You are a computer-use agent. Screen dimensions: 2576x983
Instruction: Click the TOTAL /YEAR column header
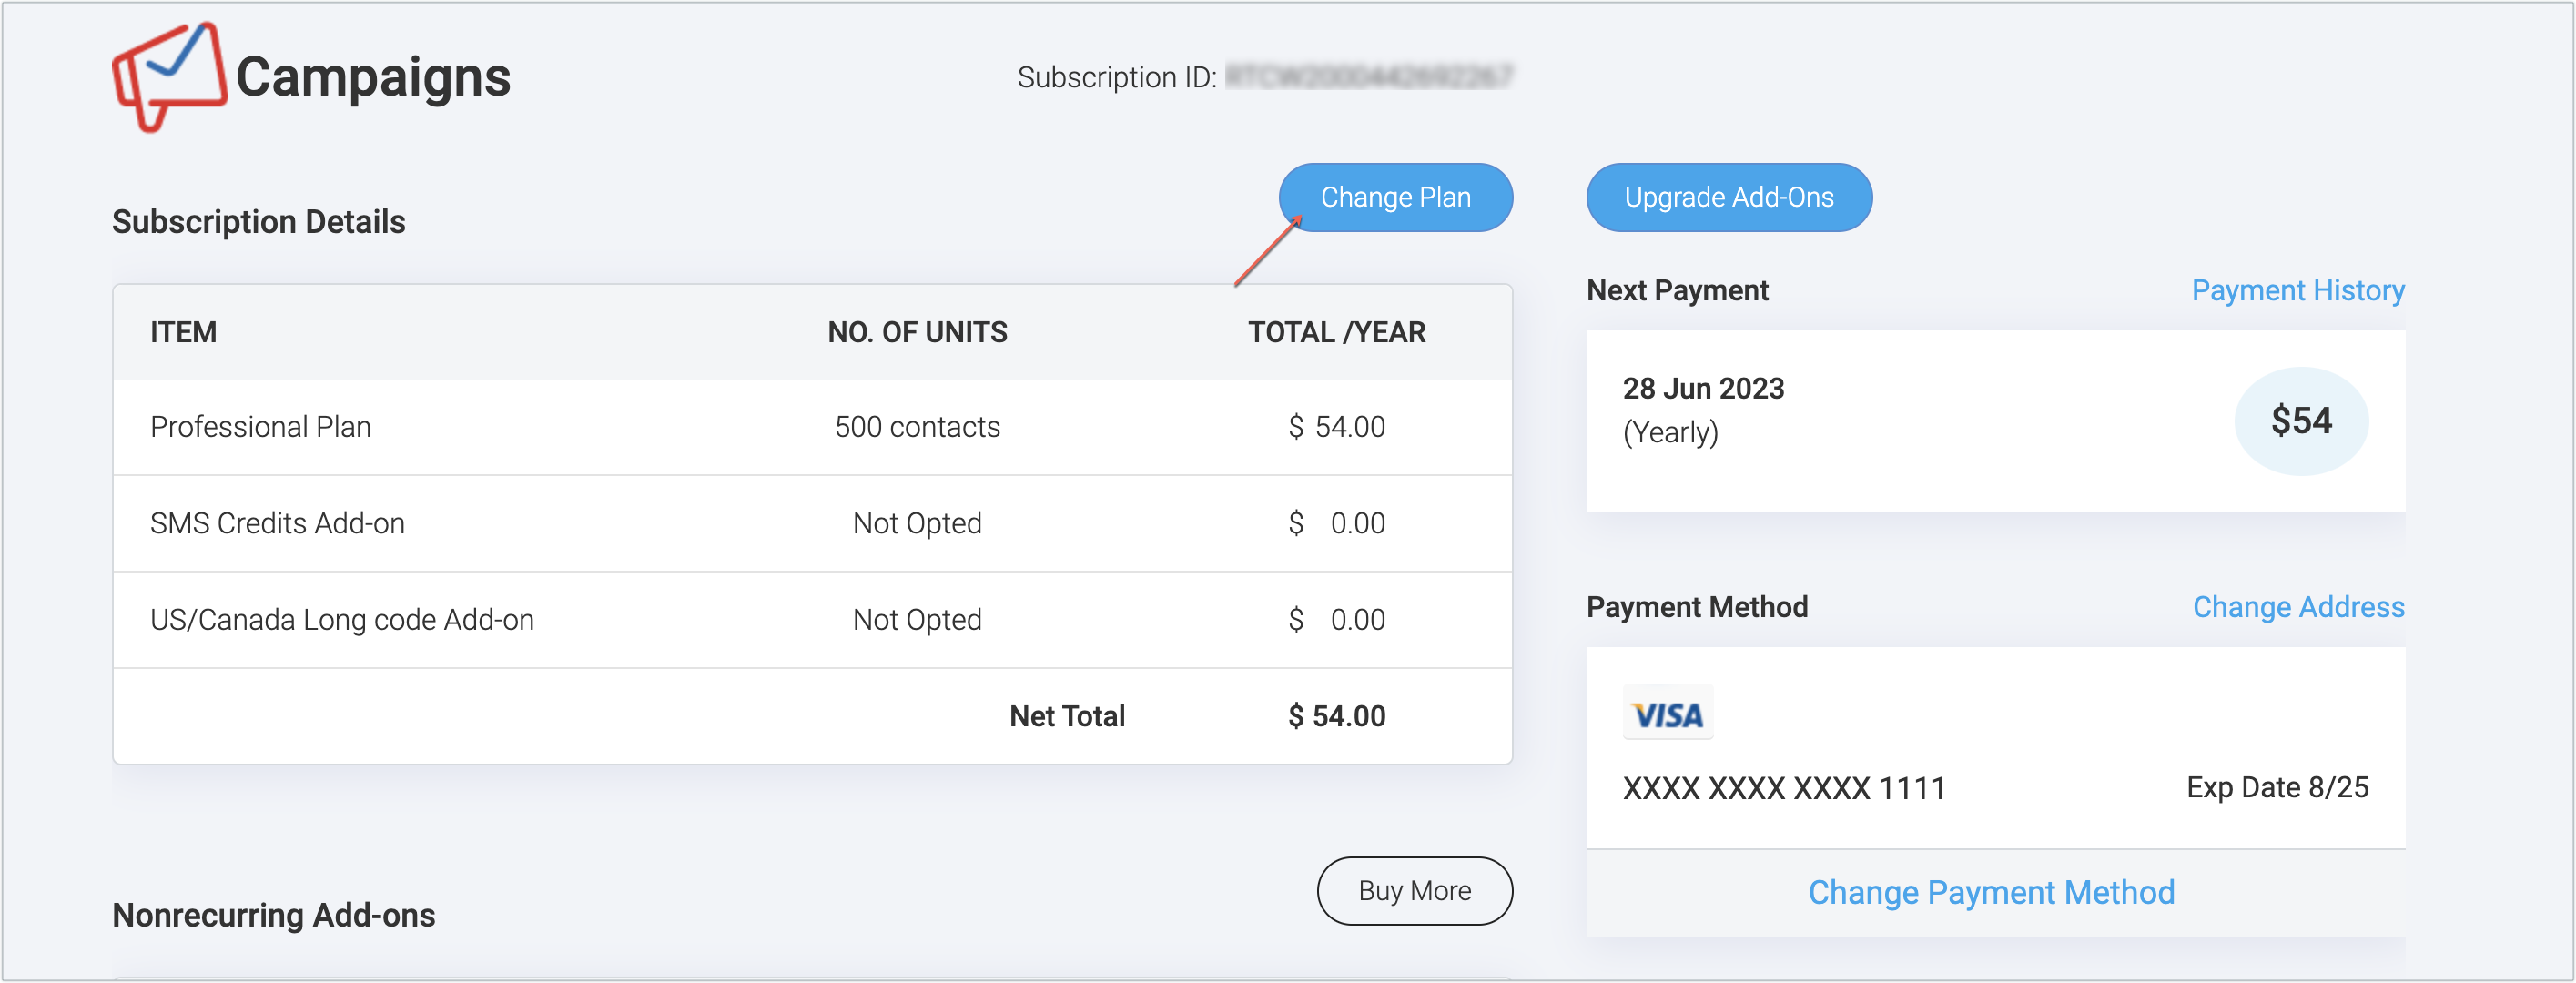pyautogui.click(x=1336, y=332)
